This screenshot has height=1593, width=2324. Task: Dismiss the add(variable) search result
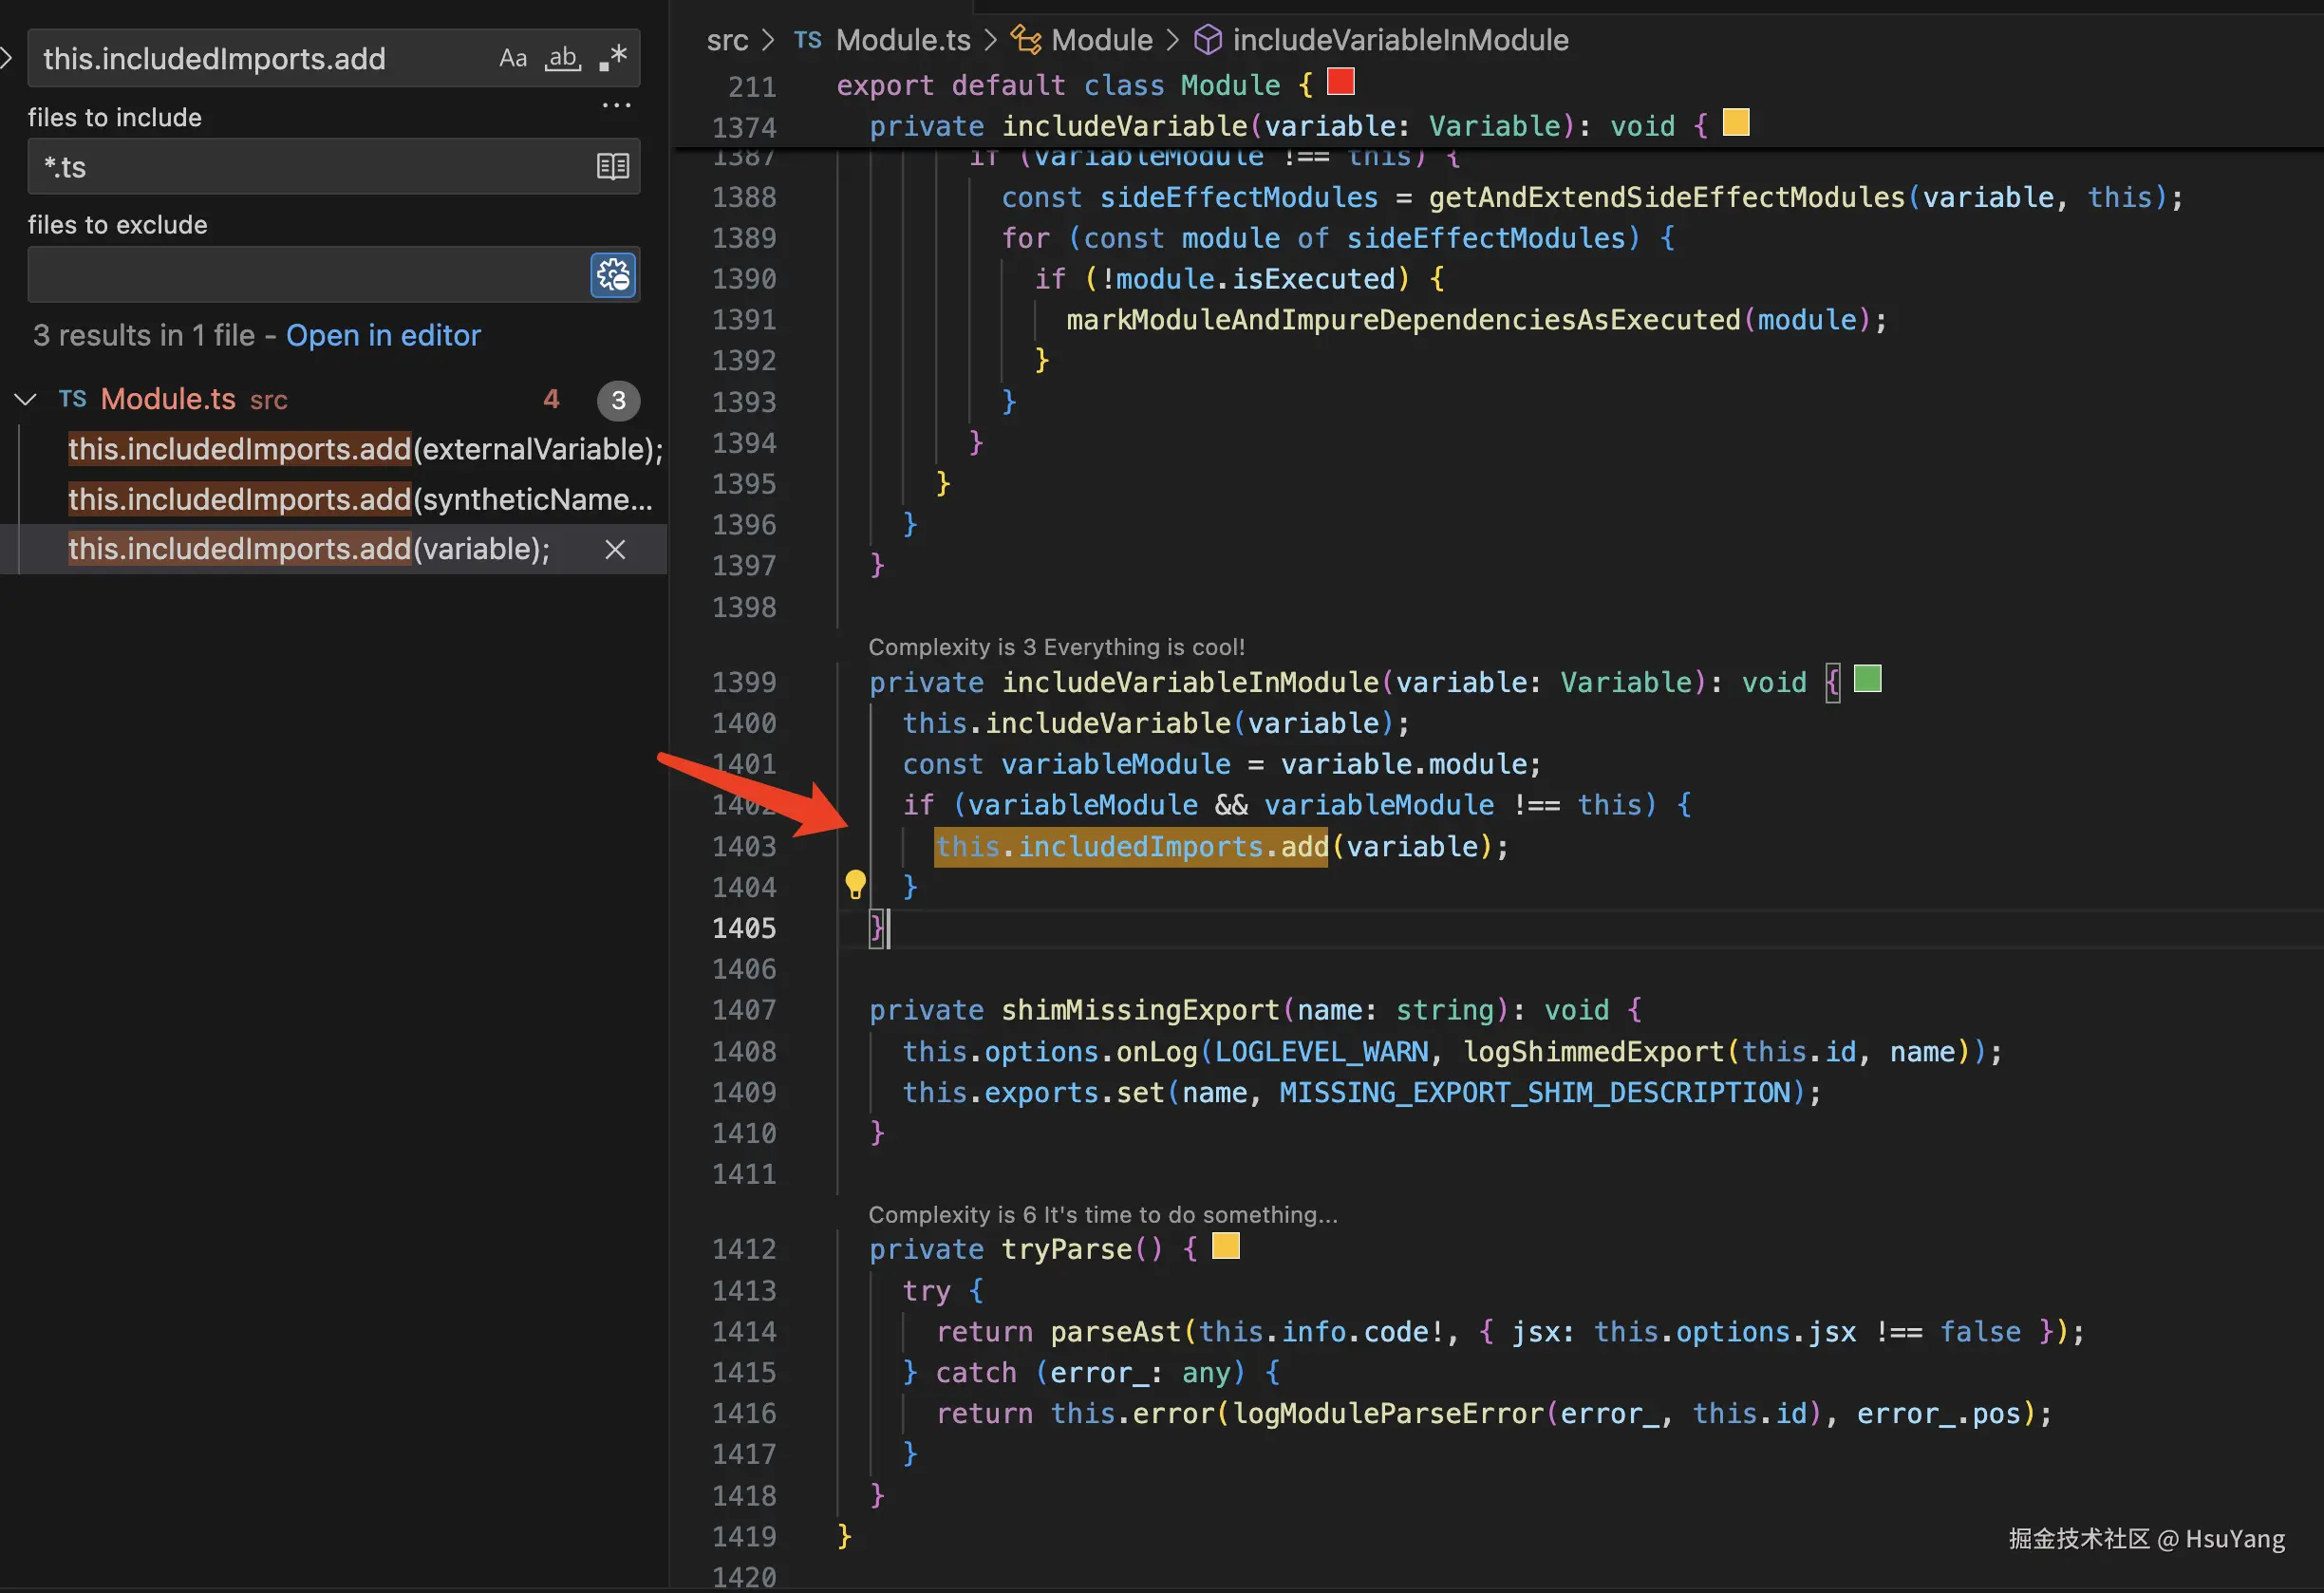pos(615,549)
